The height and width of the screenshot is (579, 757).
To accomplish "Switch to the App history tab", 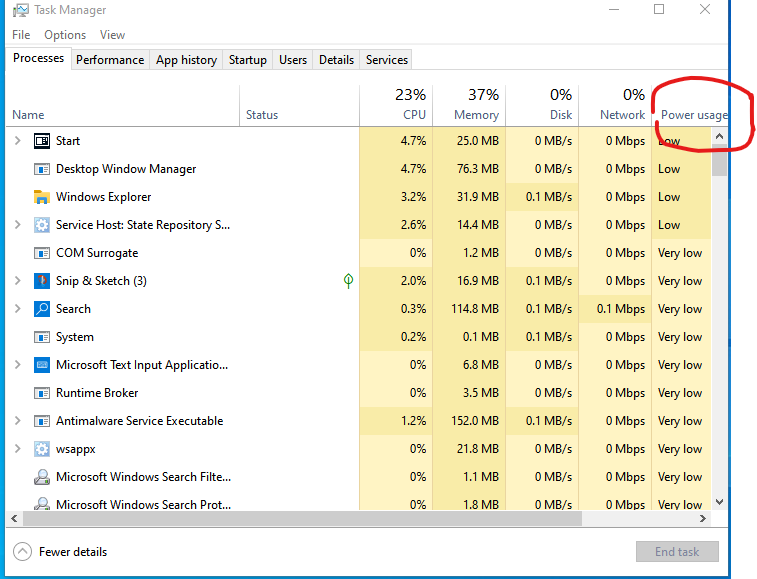I will (186, 60).
